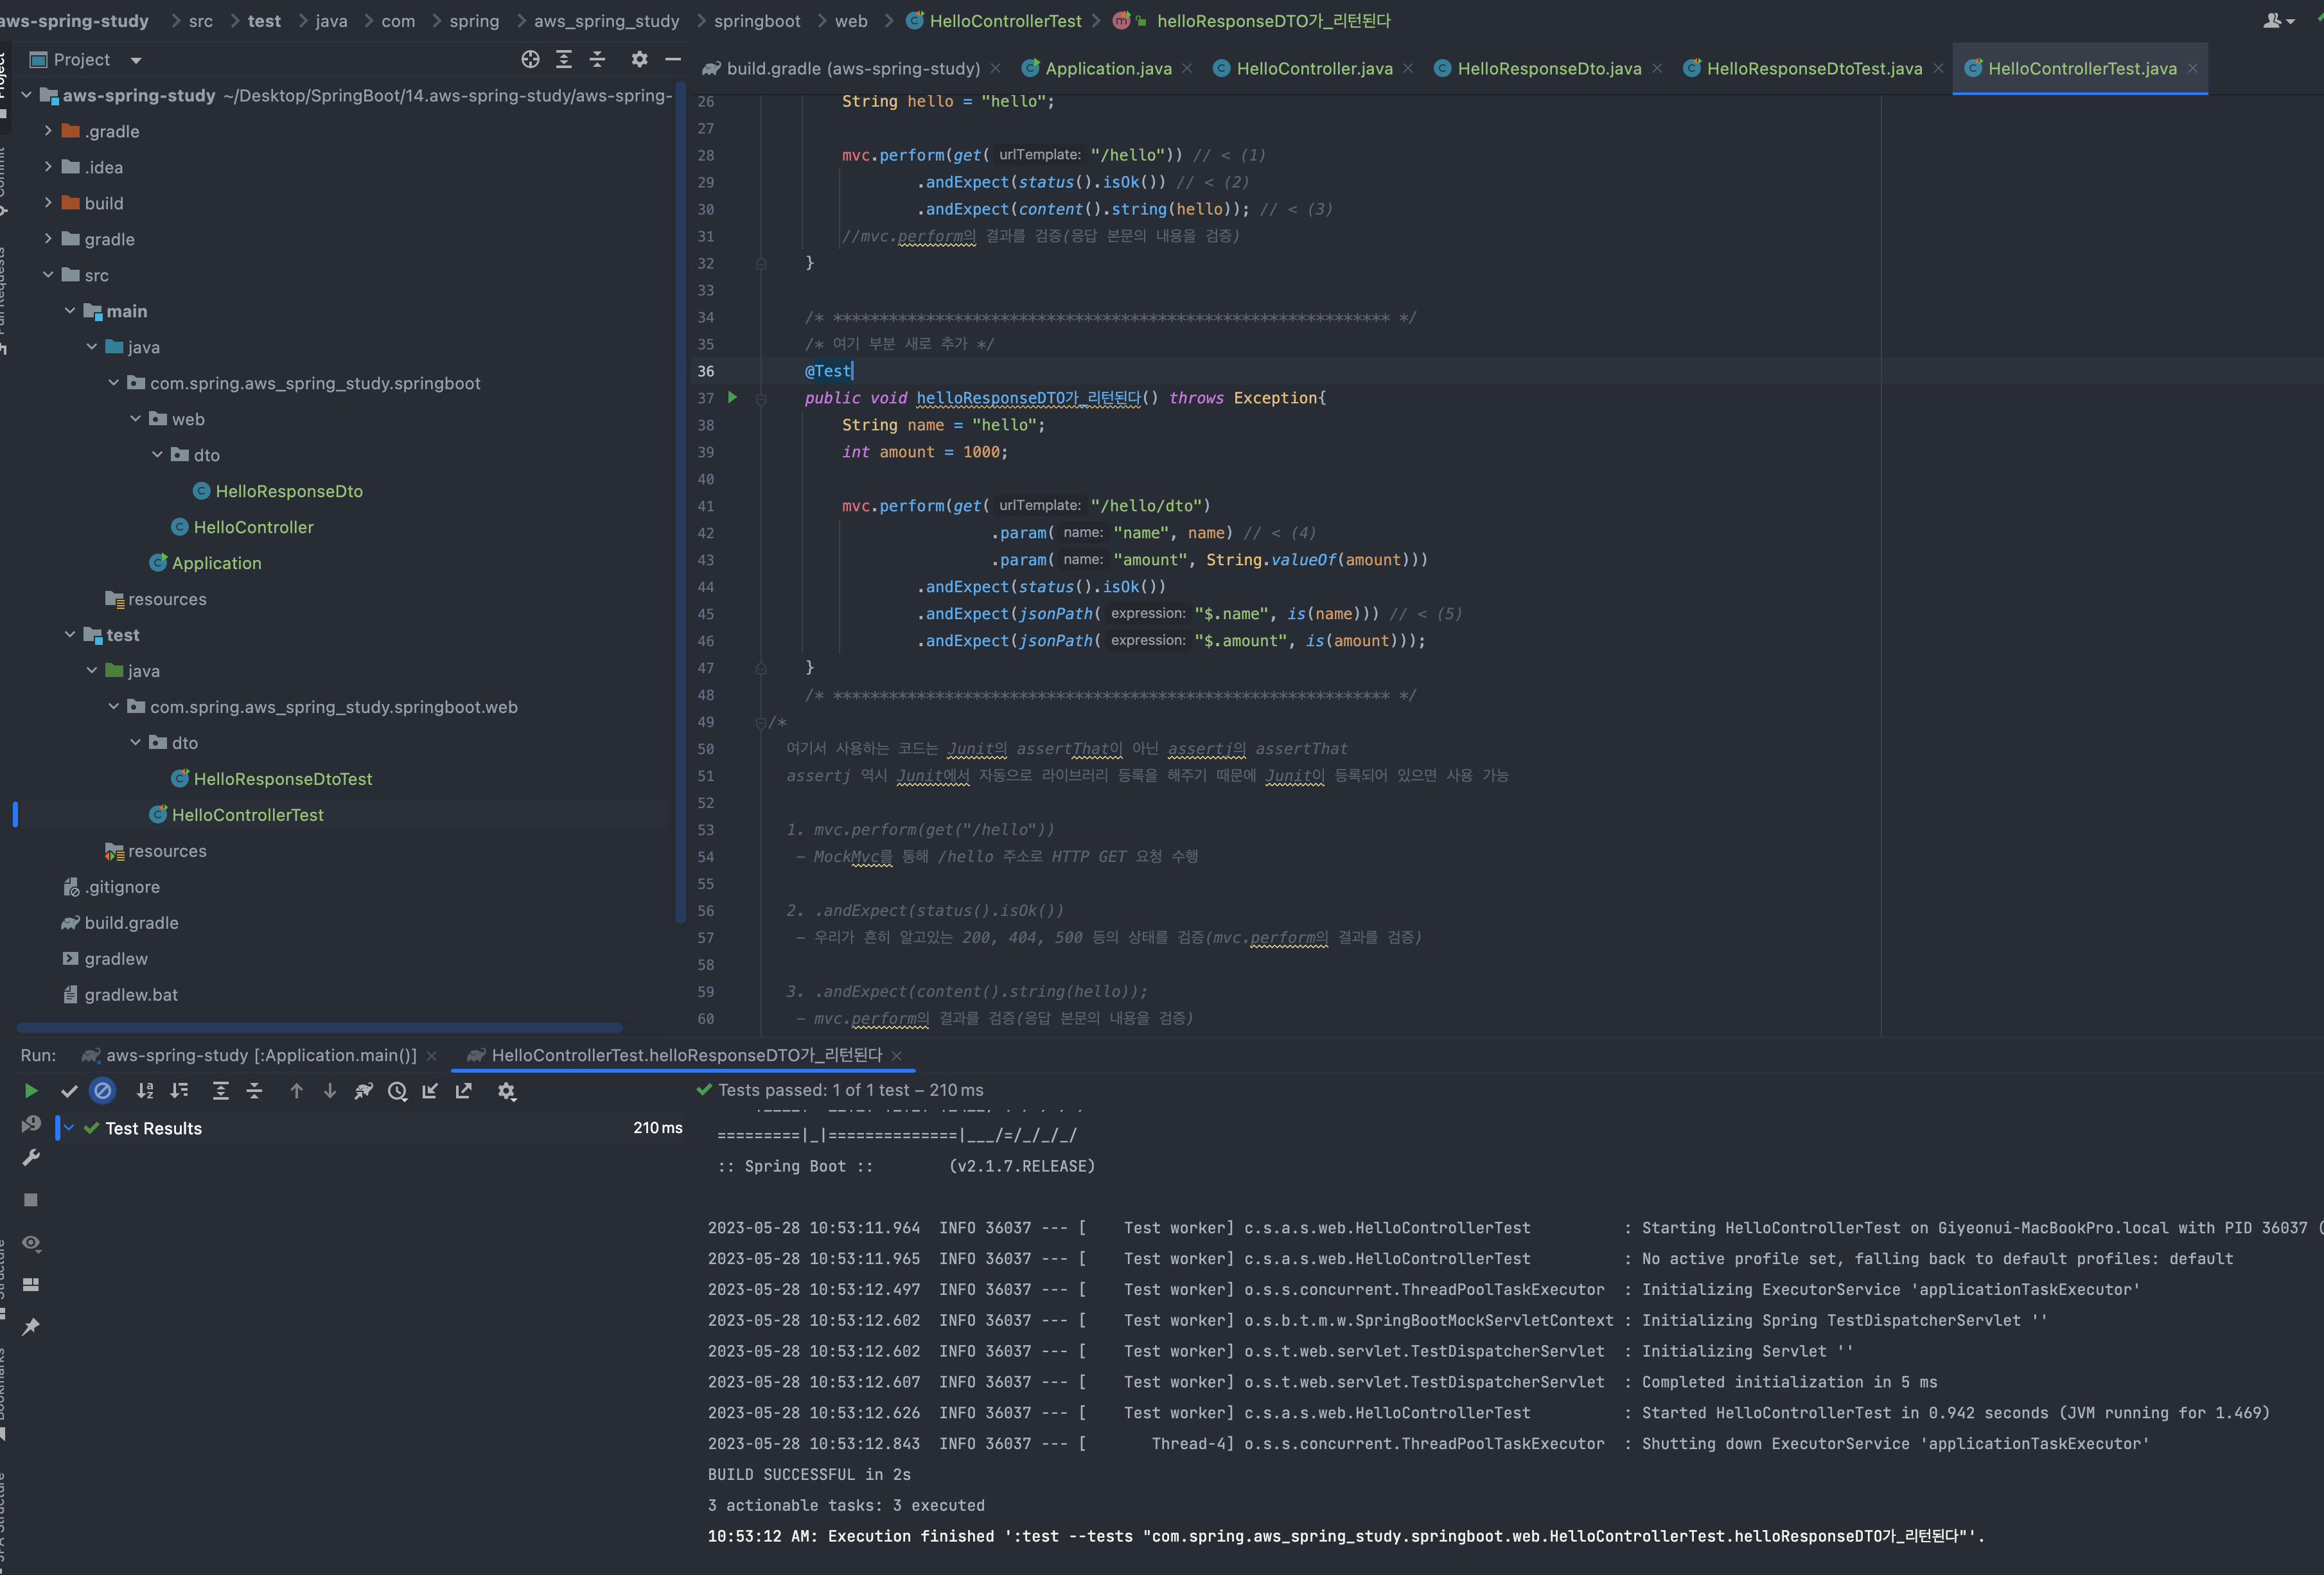2324x1575 pixels.
Task: Toggle Show Ignored tests circle-slash button
Action: click(102, 1091)
